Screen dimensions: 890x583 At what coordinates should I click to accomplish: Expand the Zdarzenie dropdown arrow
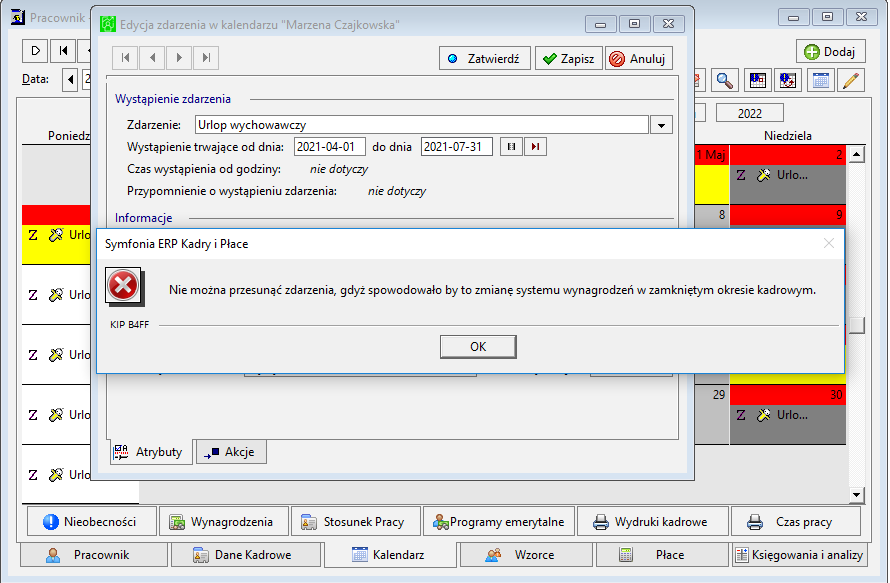tap(661, 125)
